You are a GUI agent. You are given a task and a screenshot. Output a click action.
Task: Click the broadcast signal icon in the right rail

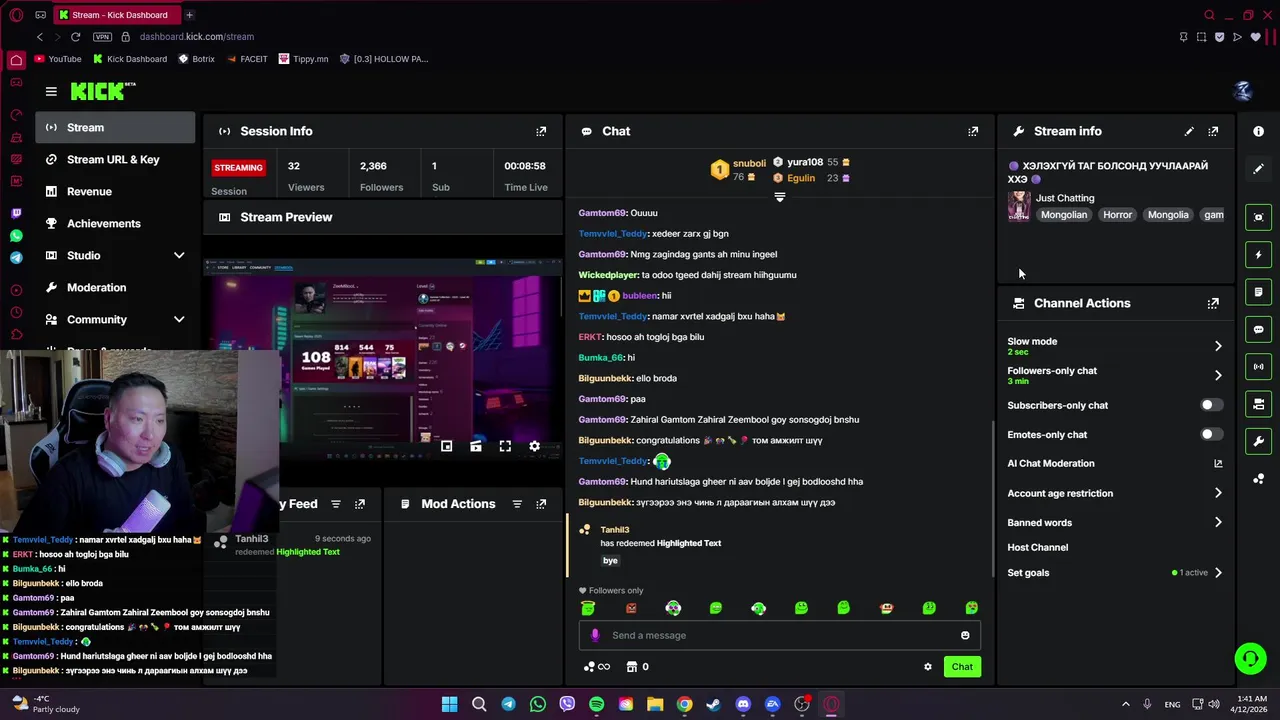pyautogui.click(x=1258, y=367)
